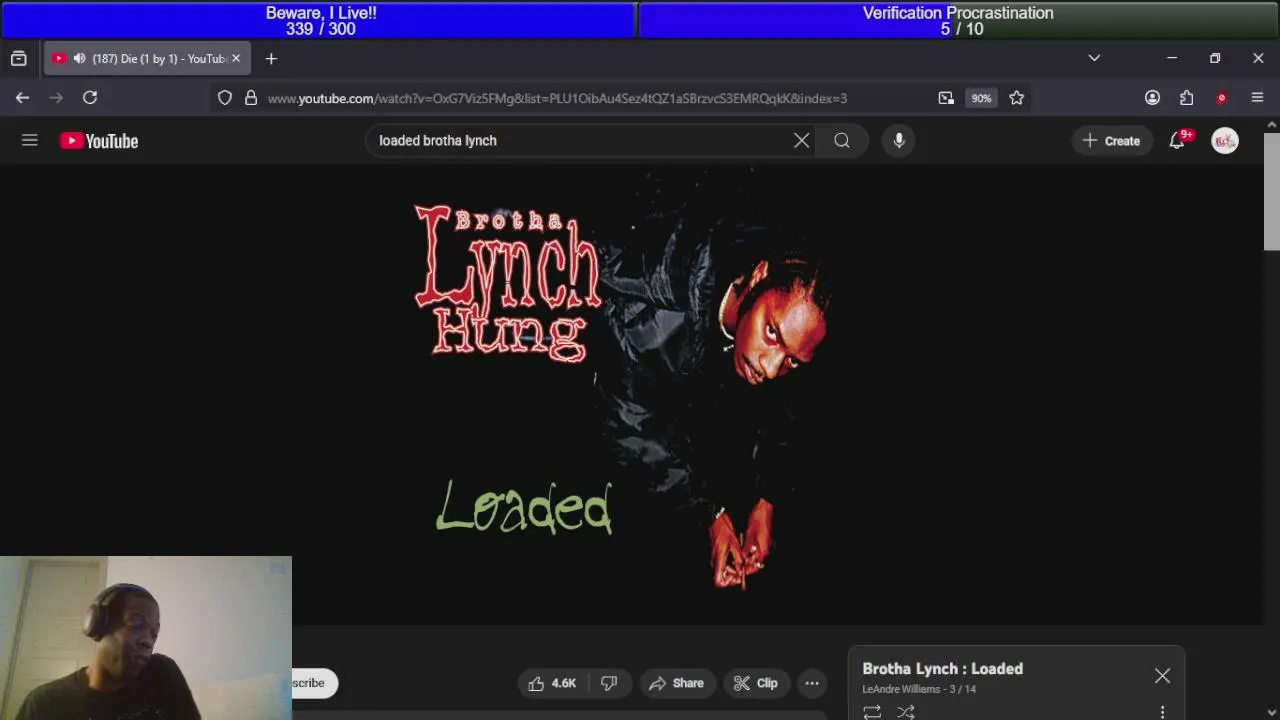Open Firefox account icon
Image resolution: width=1280 pixels, height=720 pixels.
[x=1152, y=98]
